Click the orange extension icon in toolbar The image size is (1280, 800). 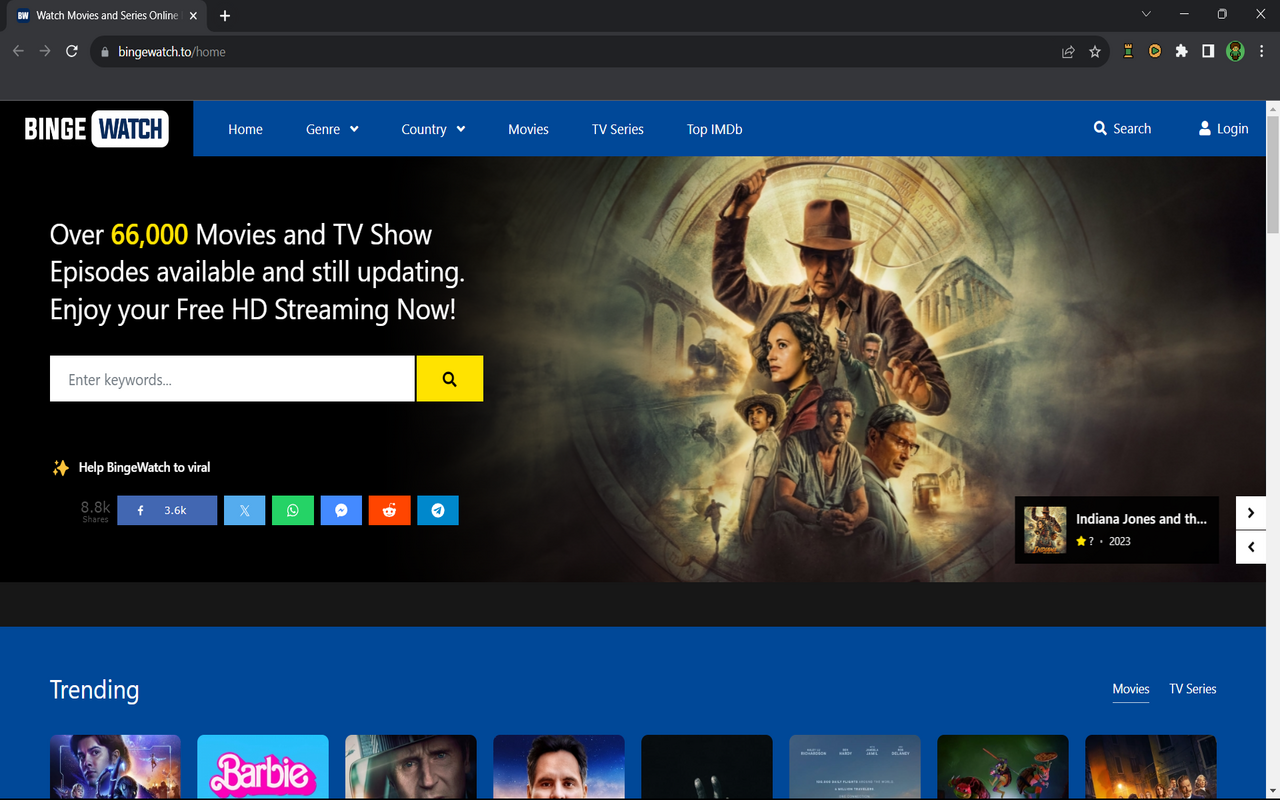pyautogui.click(x=1155, y=51)
